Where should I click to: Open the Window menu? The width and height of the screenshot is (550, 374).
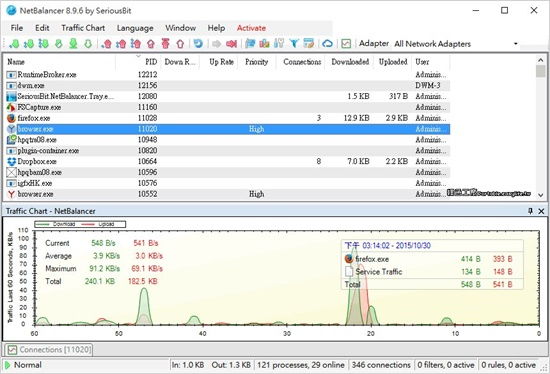[x=181, y=28]
